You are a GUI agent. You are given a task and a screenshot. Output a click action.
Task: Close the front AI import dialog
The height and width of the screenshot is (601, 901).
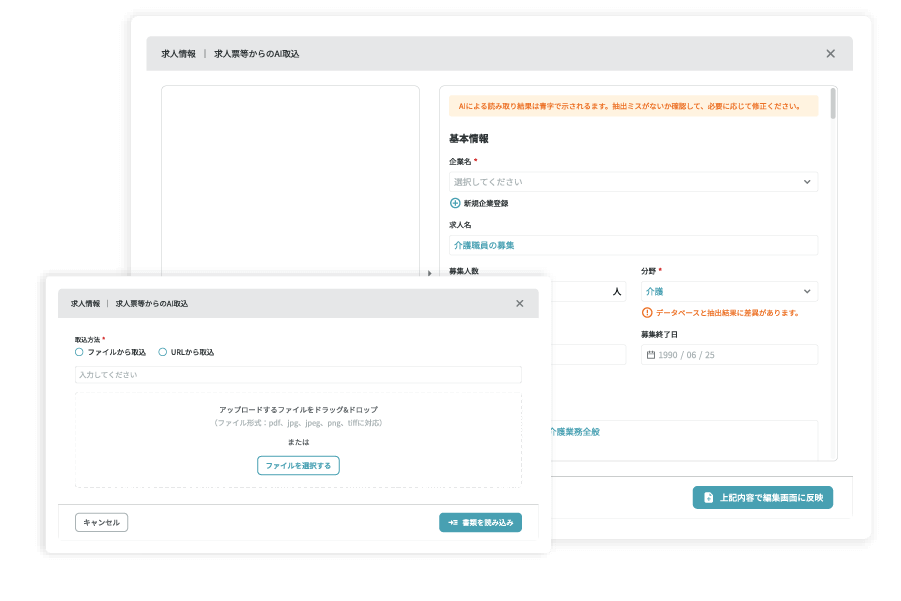[x=519, y=303]
